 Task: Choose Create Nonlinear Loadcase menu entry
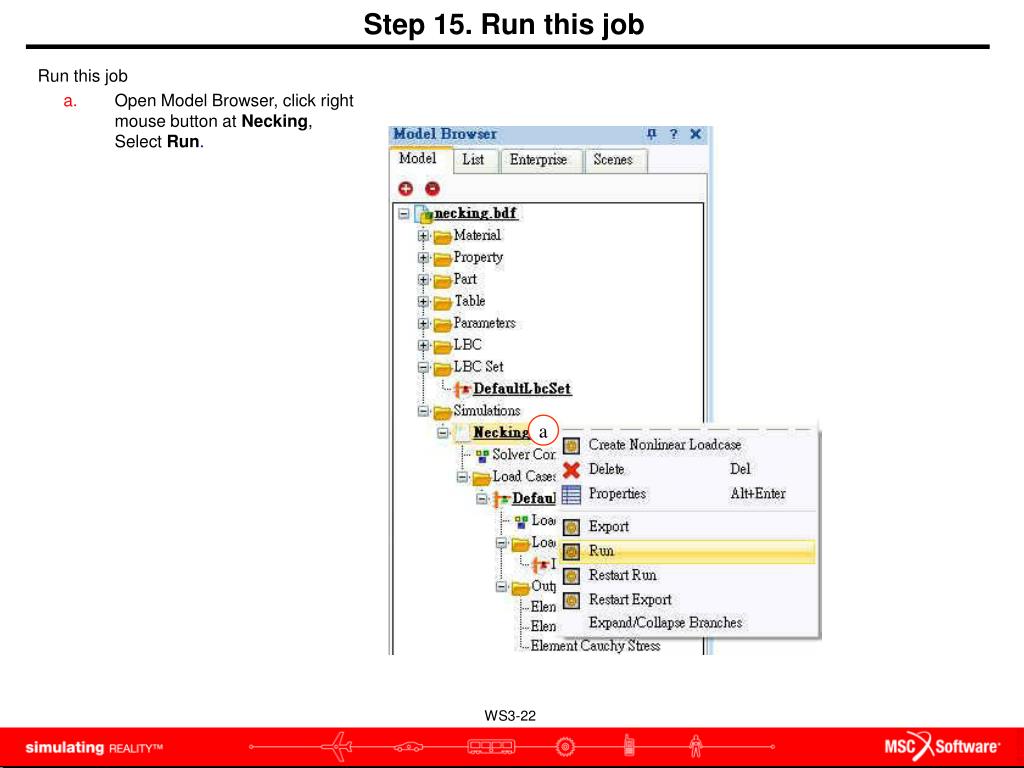(x=688, y=445)
